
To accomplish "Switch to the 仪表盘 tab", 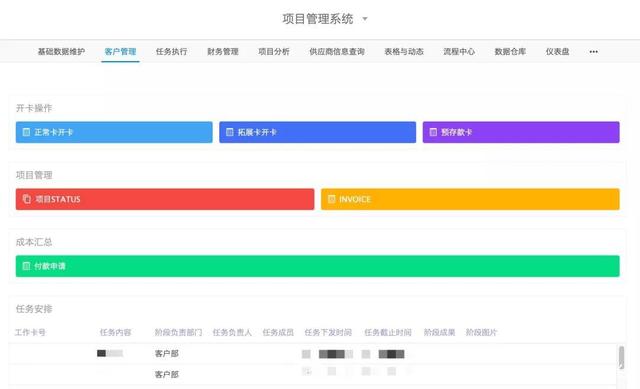I will [558, 51].
